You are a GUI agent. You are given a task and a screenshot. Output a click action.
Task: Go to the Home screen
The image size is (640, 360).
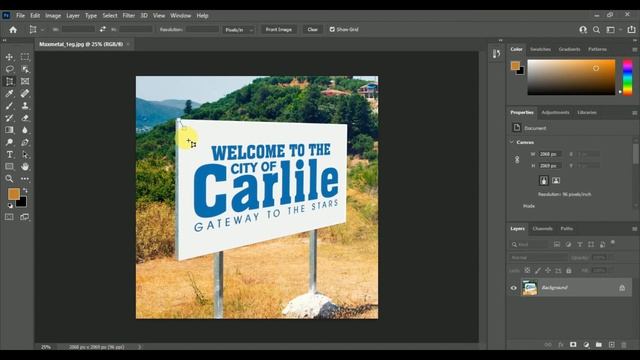click(13, 30)
